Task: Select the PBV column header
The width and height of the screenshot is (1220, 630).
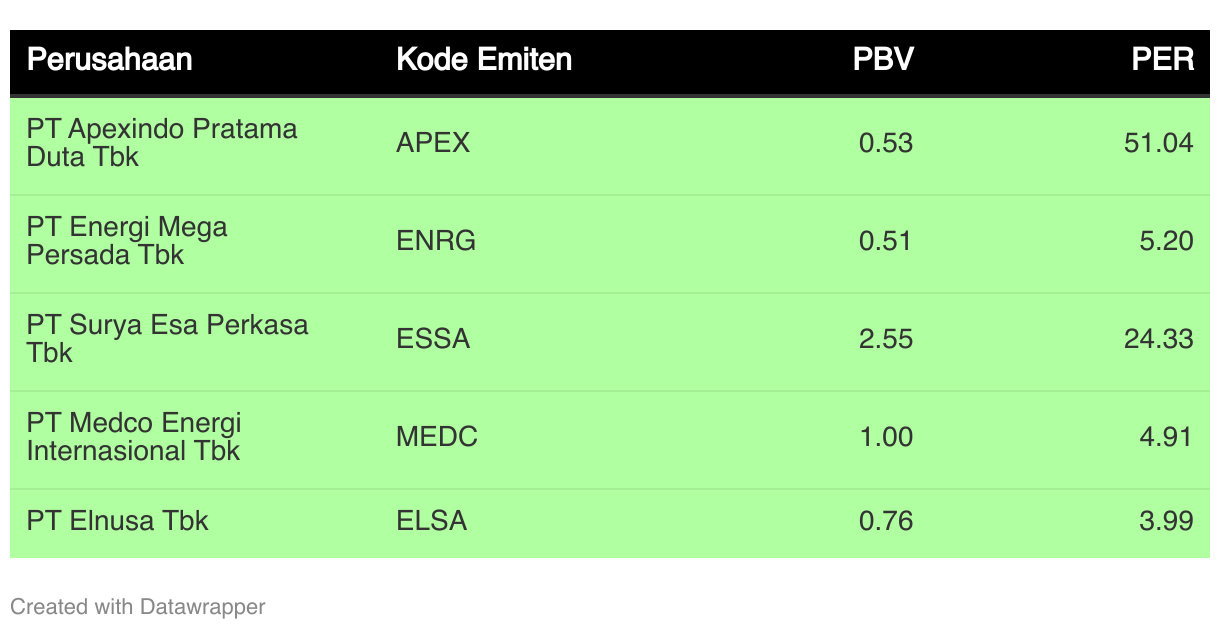Action: pyautogui.click(x=883, y=59)
